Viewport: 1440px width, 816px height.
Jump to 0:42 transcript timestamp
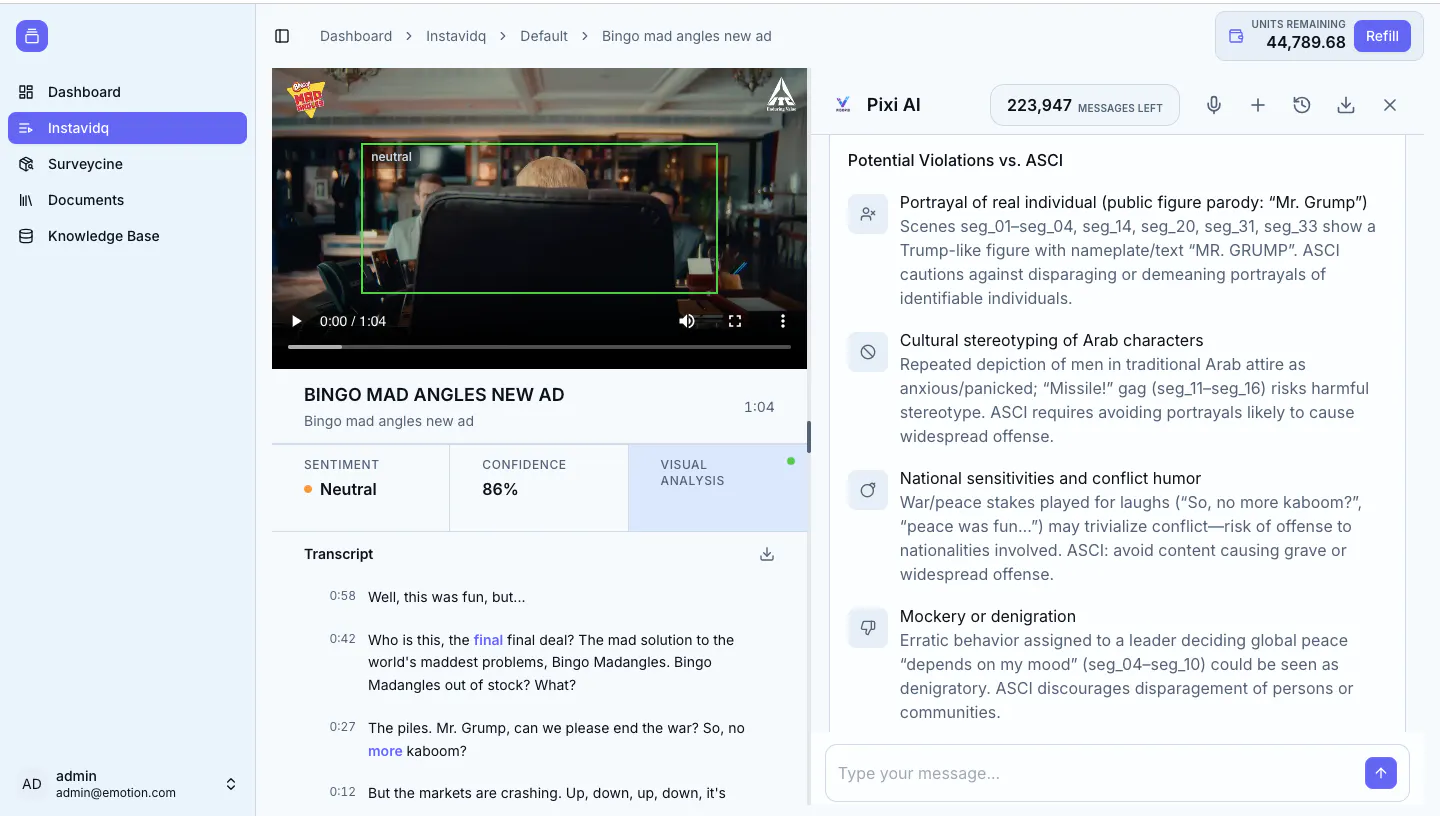point(343,639)
